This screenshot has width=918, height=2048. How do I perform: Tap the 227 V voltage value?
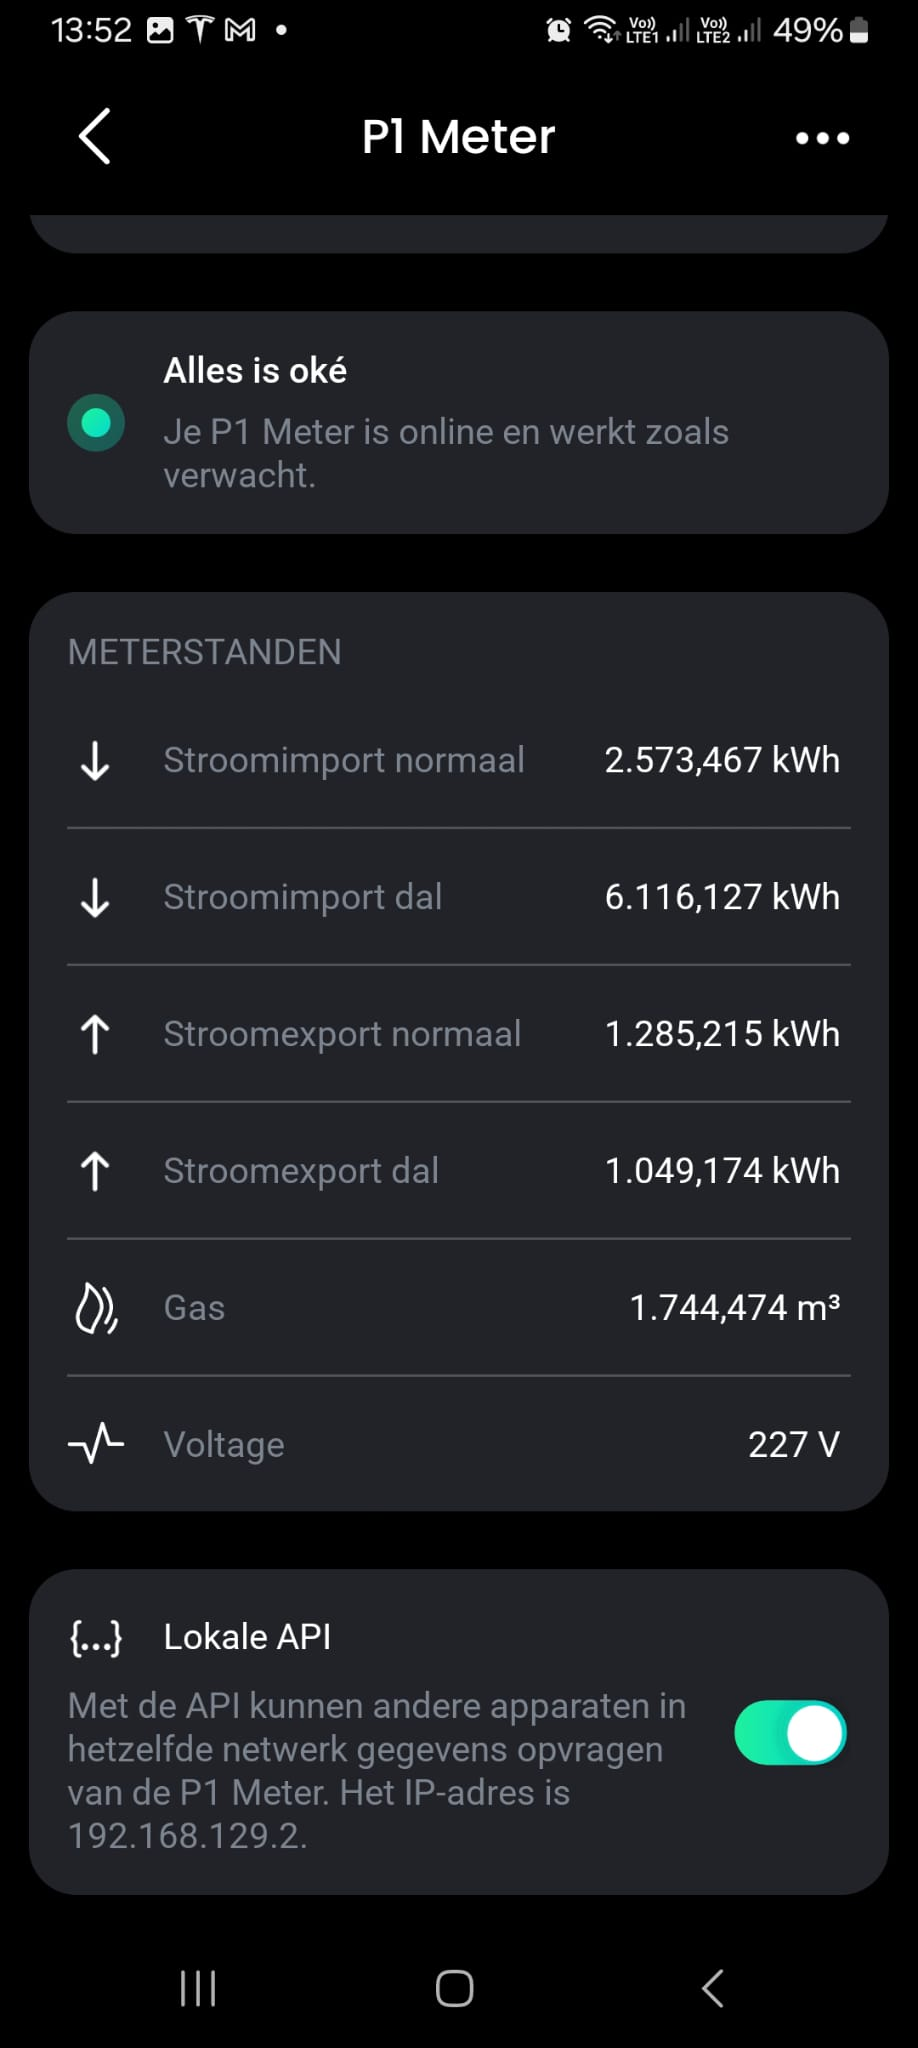tap(793, 1444)
